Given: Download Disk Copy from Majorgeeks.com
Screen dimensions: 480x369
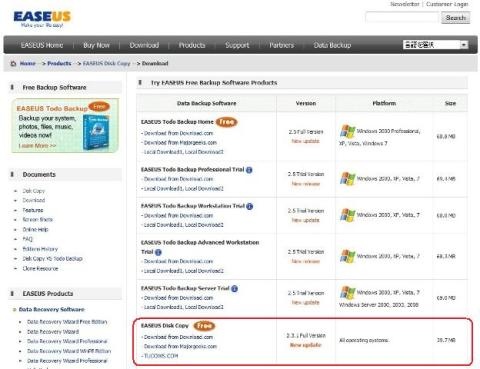Looking at the screenshot, I should 180,347.
